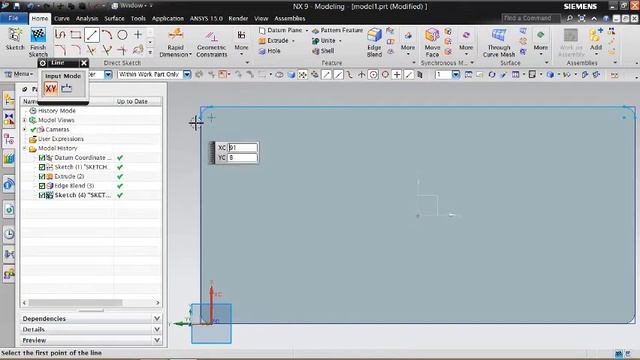This screenshot has height=360, width=640.
Task: Toggle Sketch (4) feature checkbox
Action: 42,195
